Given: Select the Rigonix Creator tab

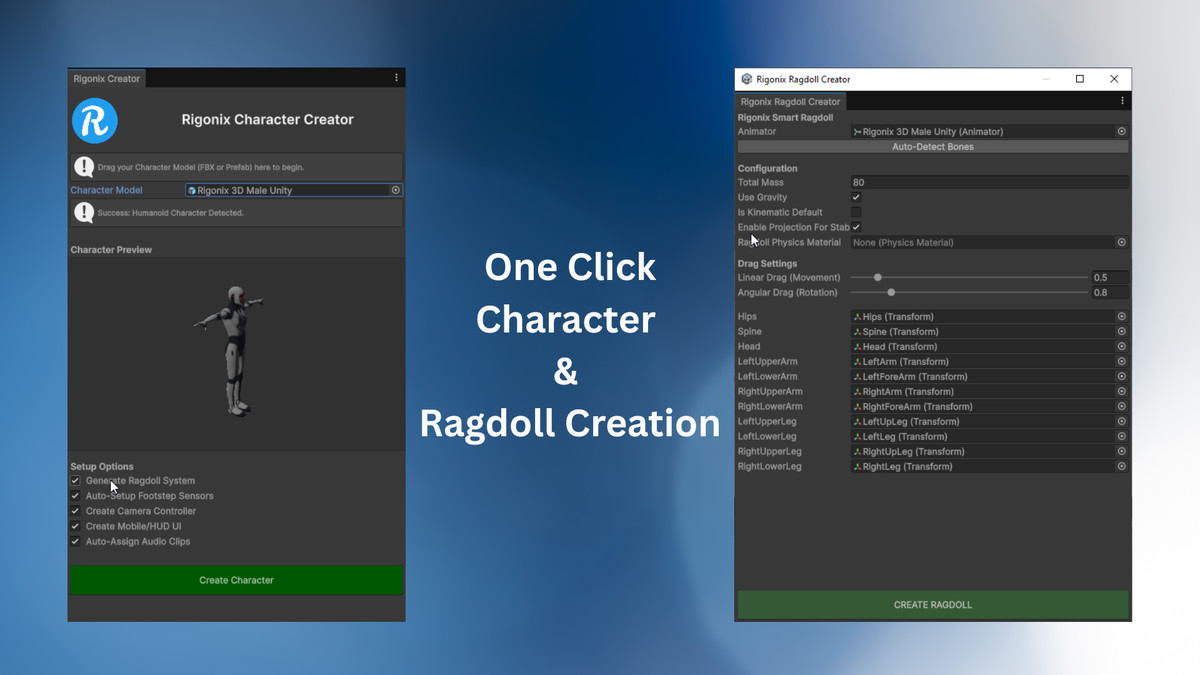Looking at the screenshot, I should (x=107, y=78).
